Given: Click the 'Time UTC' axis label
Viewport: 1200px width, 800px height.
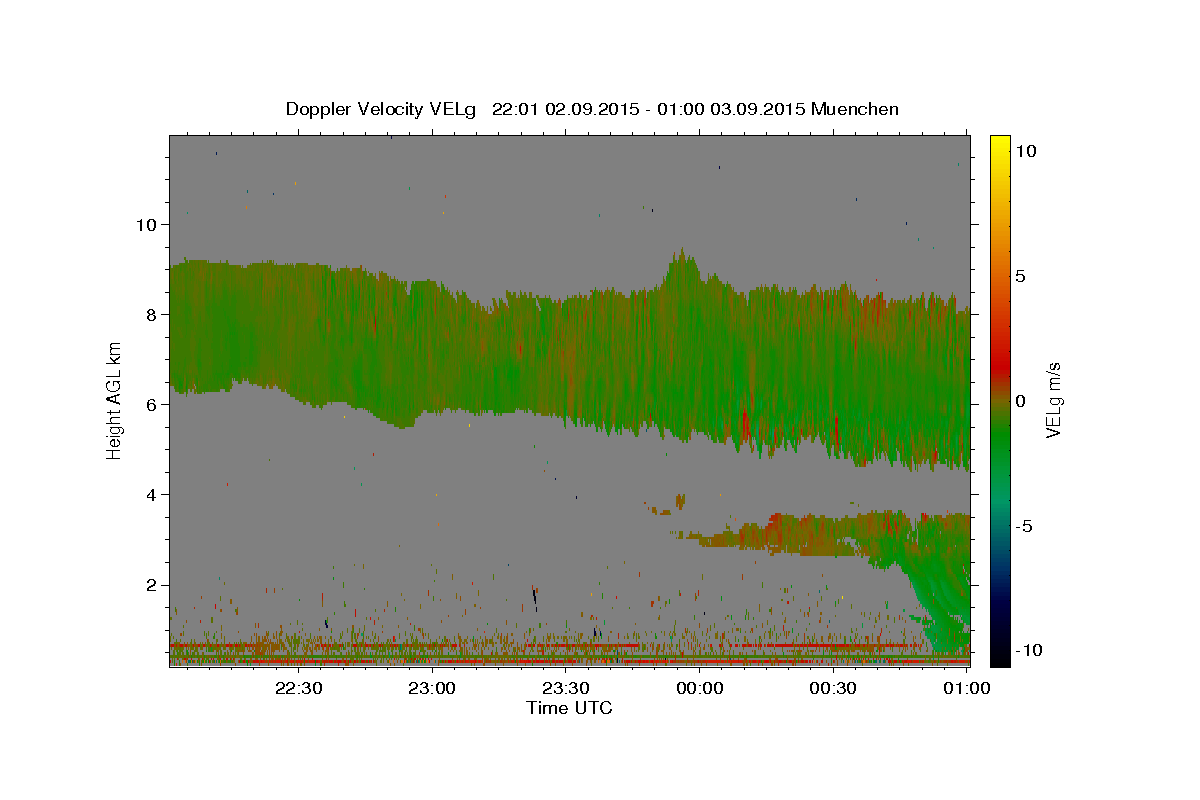Looking at the screenshot, I should [x=569, y=708].
